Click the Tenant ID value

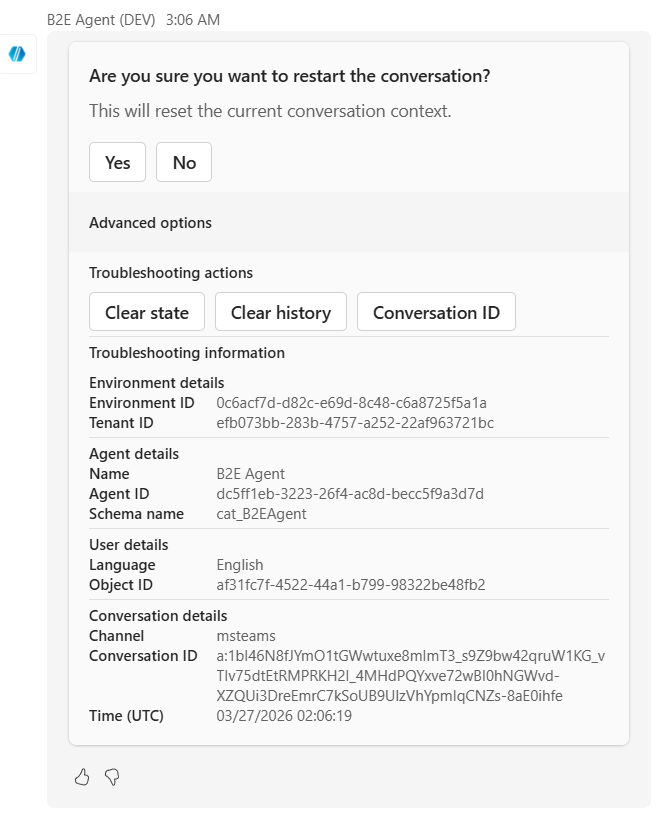355,423
